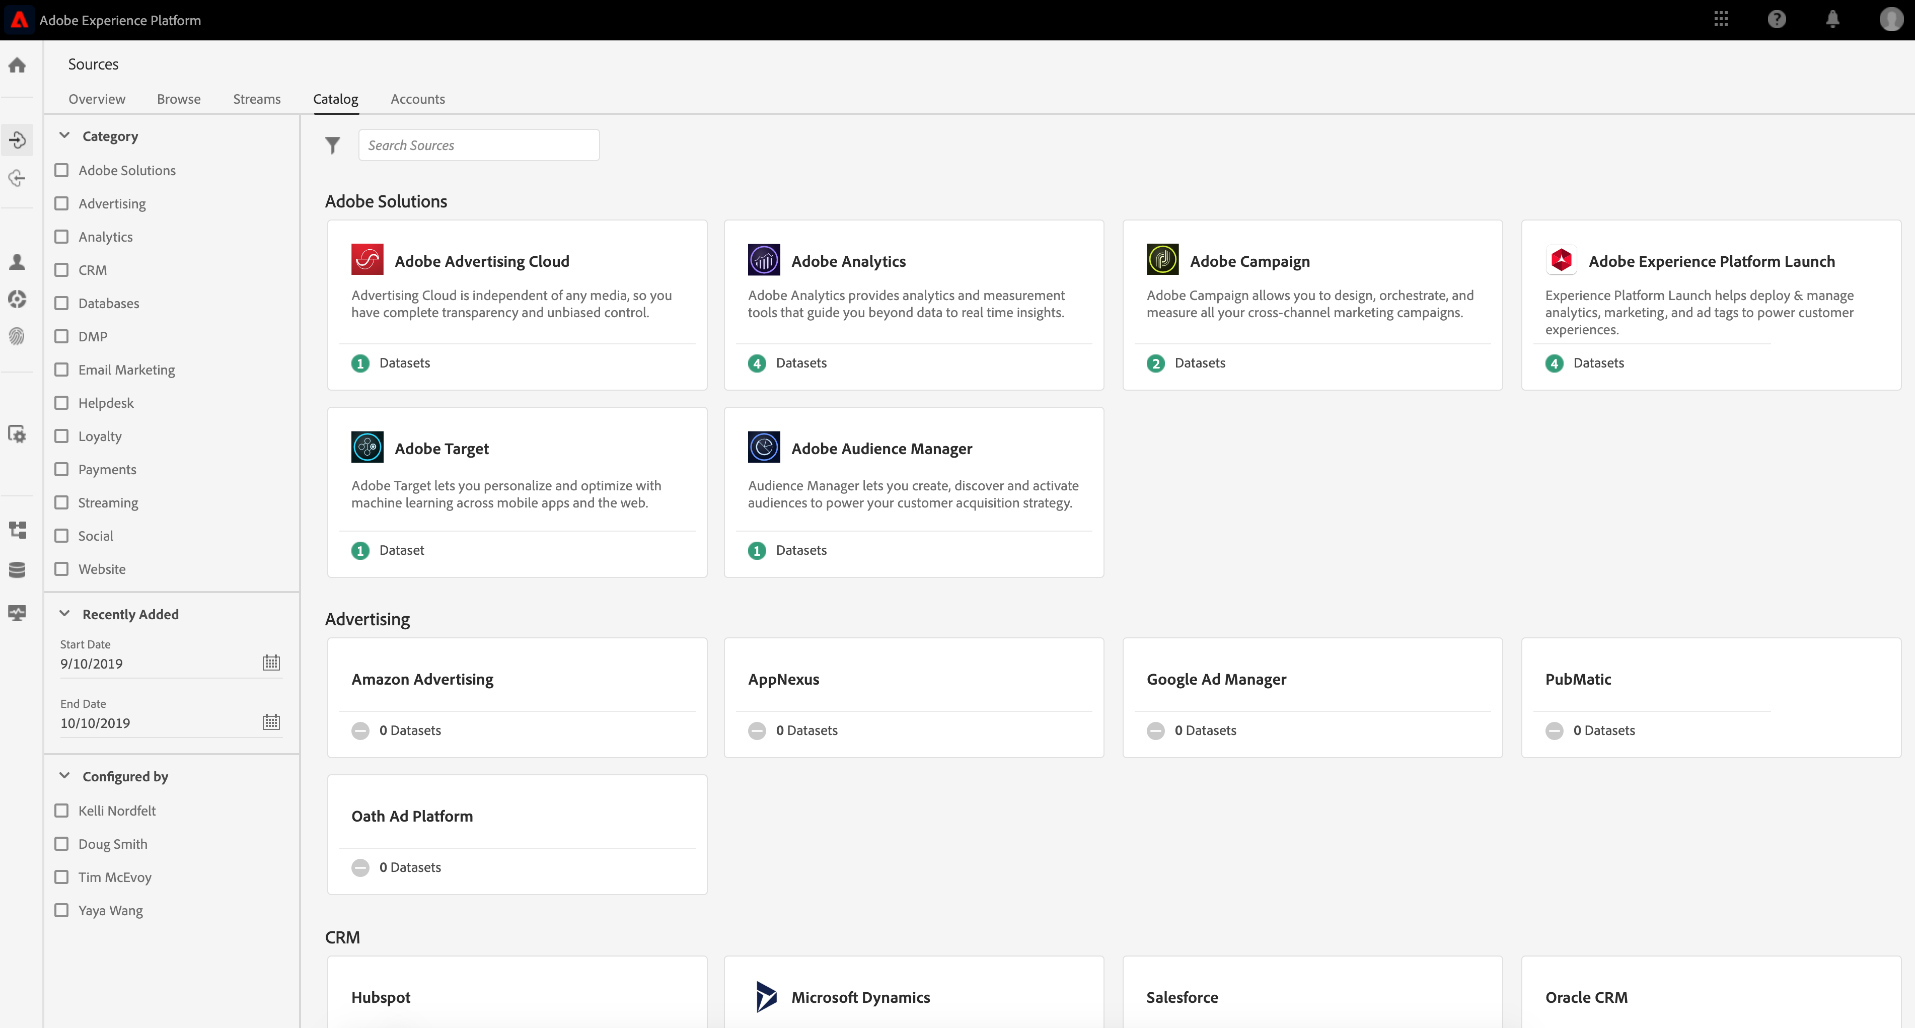This screenshot has height=1028, width=1915.
Task: Open the End Date calendar picker
Action: pos(271,722)
